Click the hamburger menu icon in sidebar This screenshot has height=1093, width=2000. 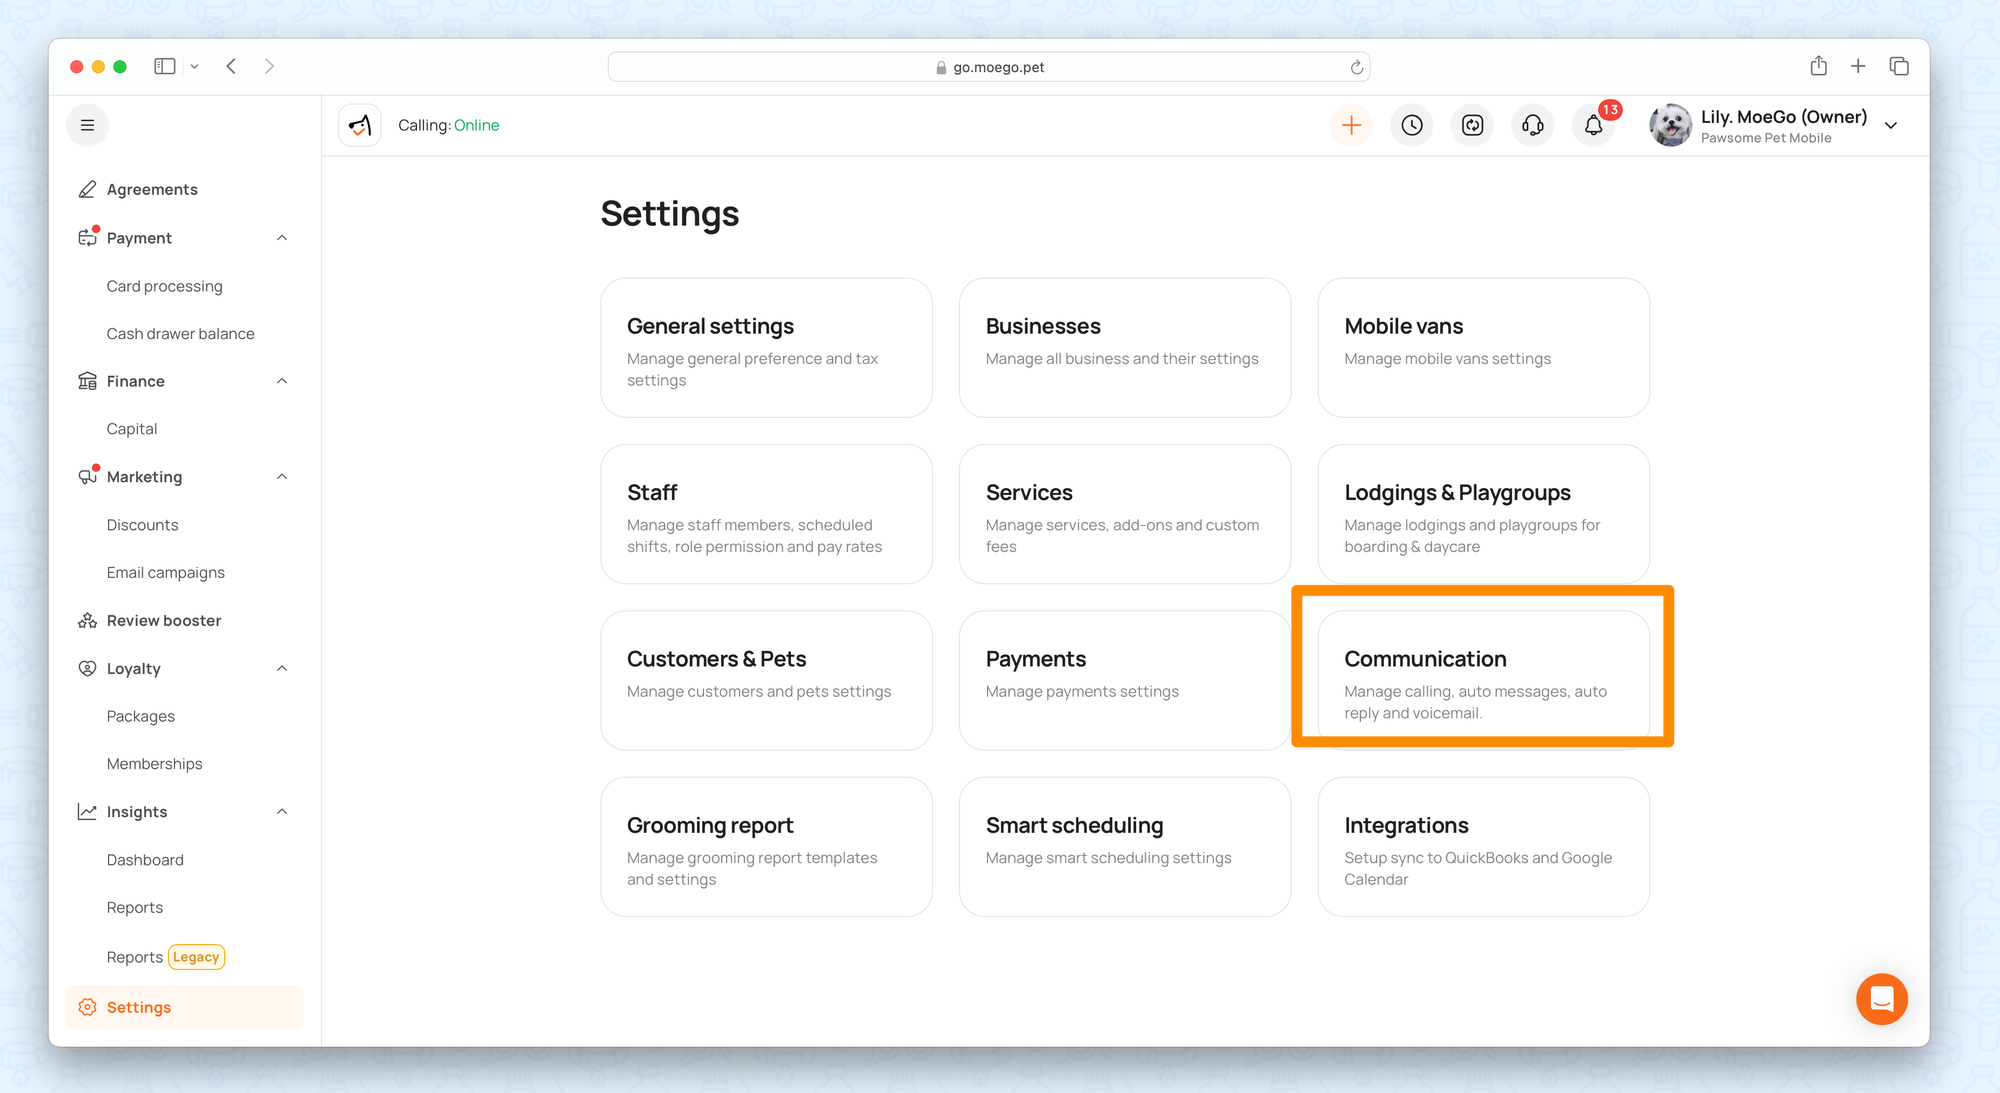pyautogui.click(x=87, y=125)
